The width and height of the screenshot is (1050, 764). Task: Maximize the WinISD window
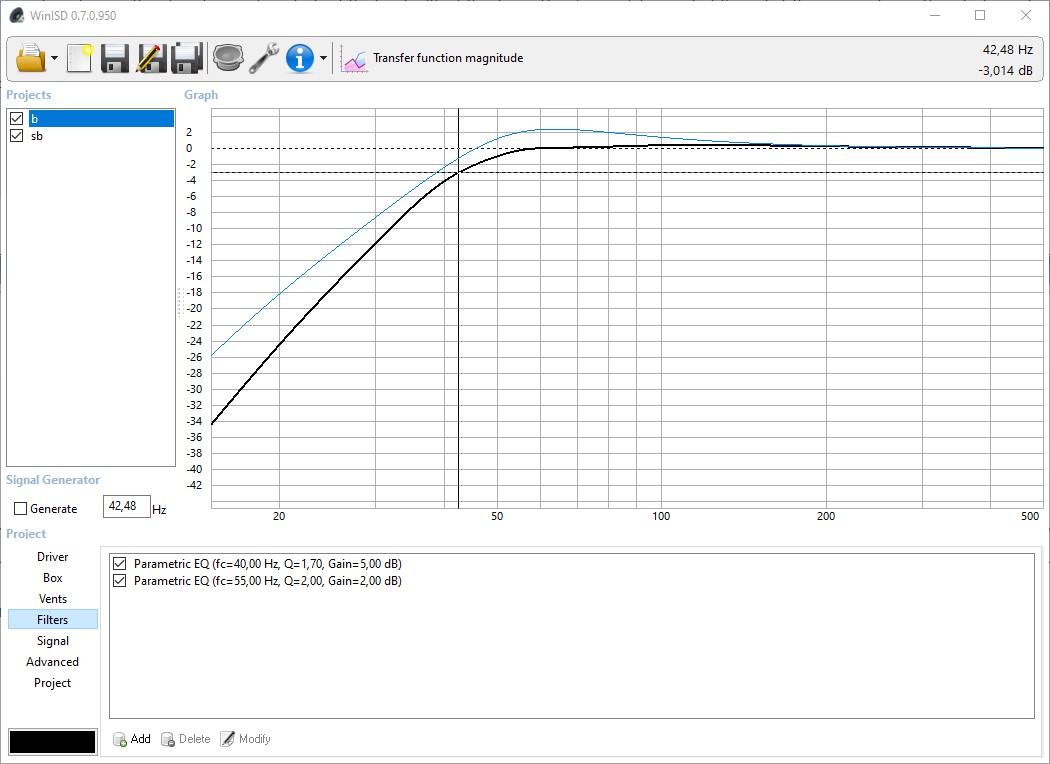(x=980, y=15)
